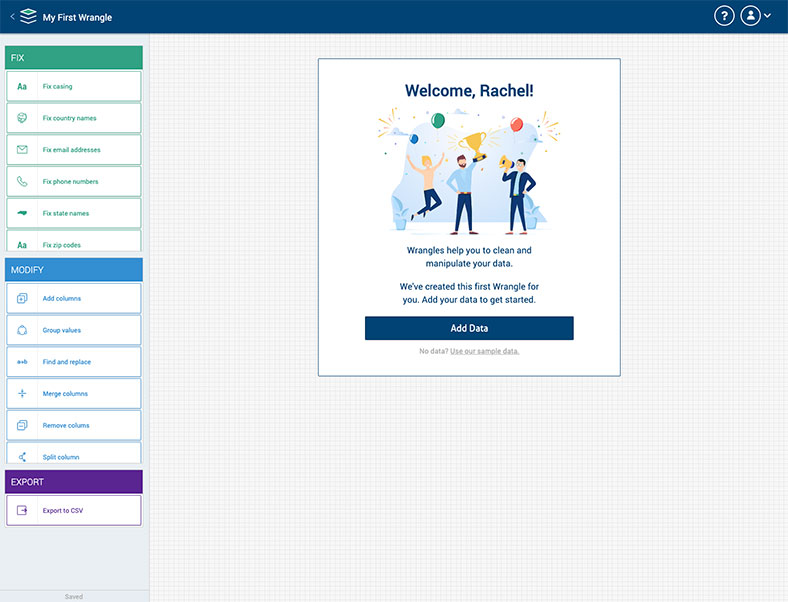Click the Group values icon
This screenshot has height=602, width=788.
(22, 330)
